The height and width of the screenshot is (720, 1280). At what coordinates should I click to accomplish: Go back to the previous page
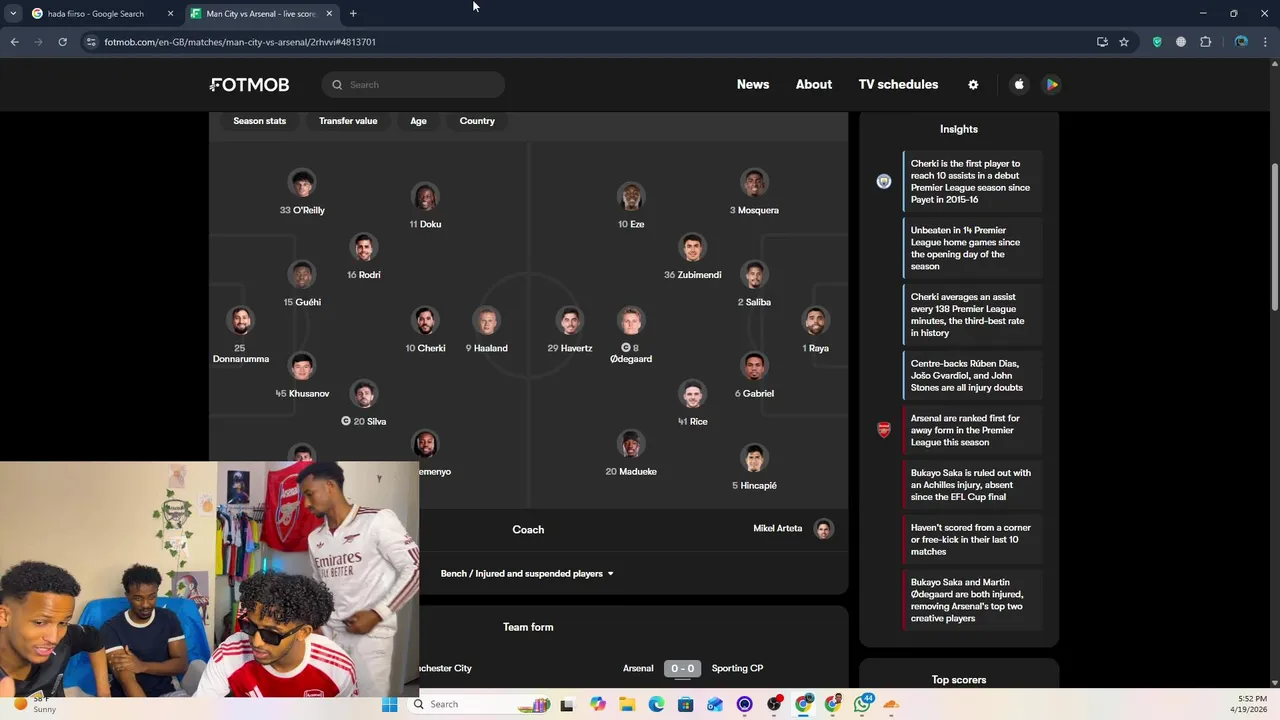(x=14, y=42)
